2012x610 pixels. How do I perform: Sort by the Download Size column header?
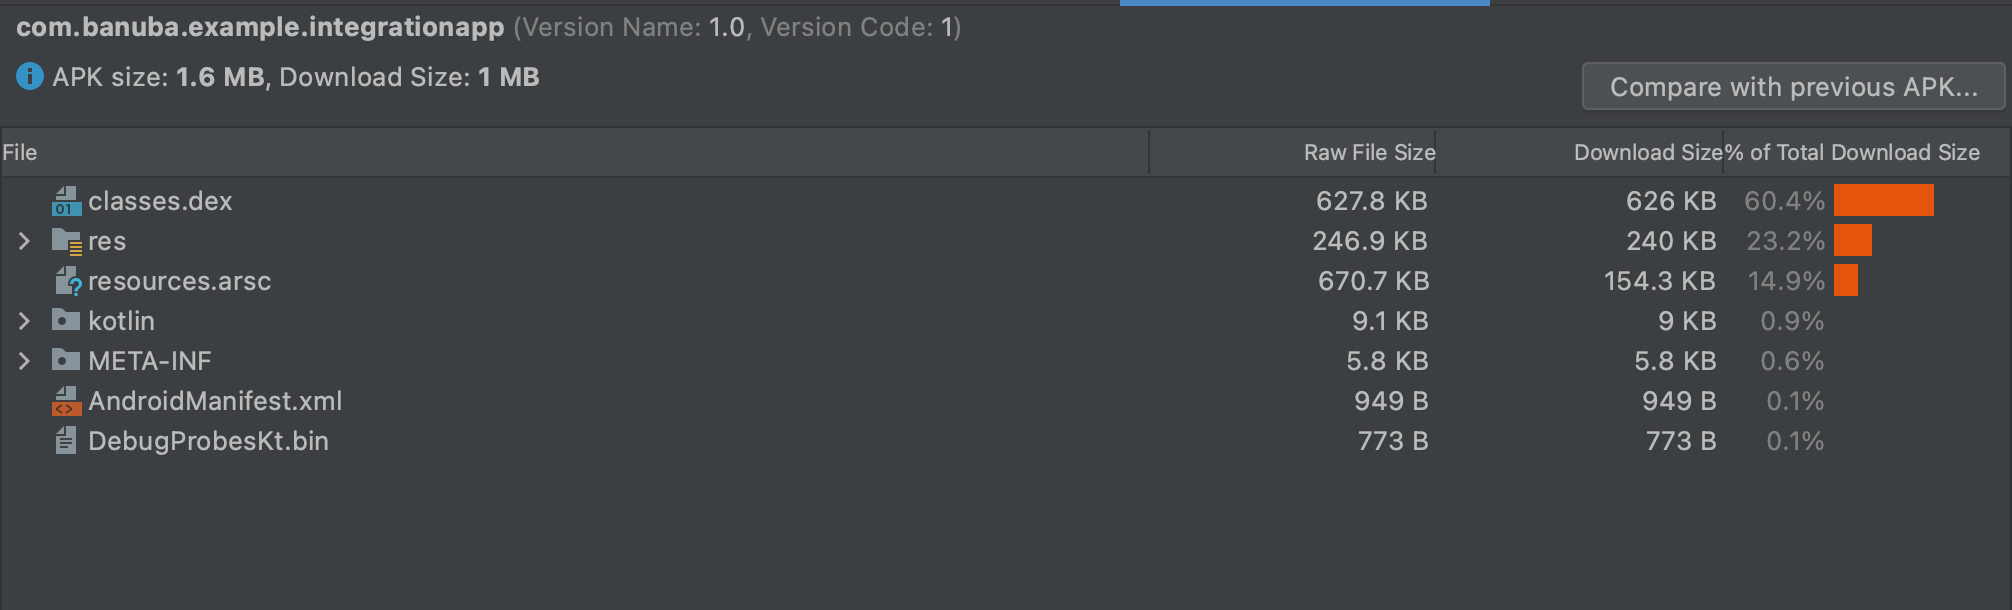[x=1580, y=152]
